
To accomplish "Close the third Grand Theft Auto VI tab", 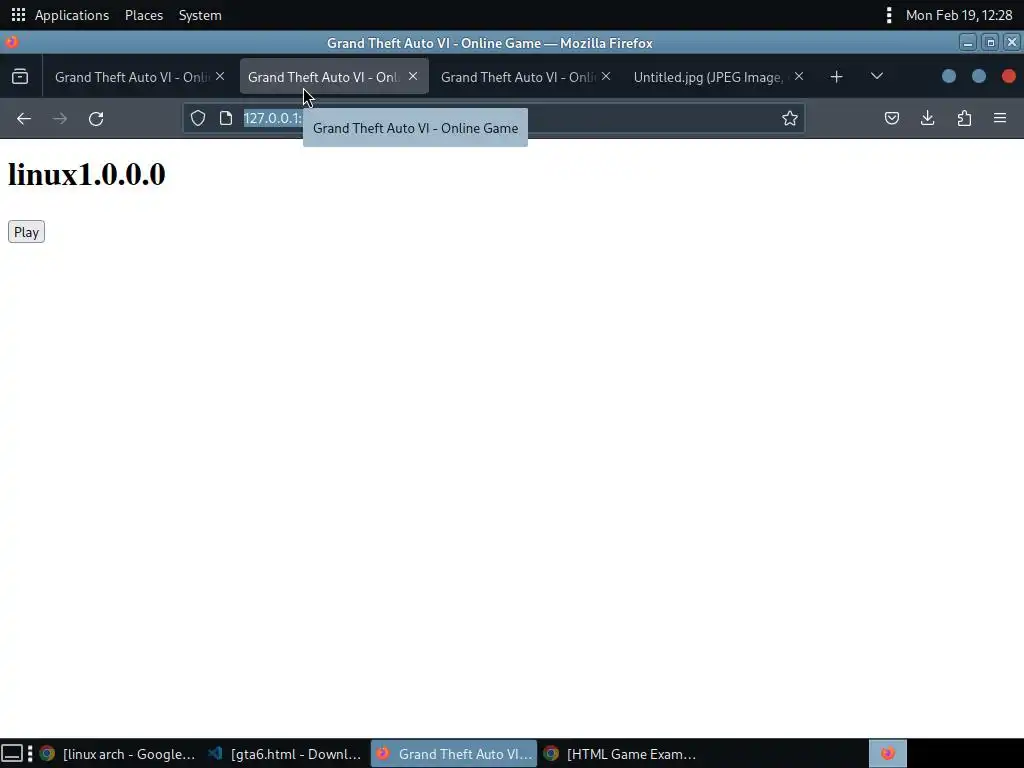I will pyautogui.click(x=606, y=76).
